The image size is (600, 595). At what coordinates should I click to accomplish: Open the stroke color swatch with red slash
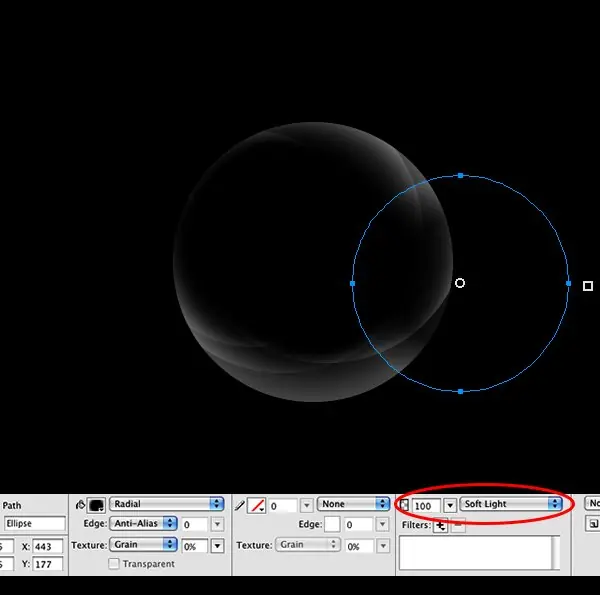[x=256, y=506]
